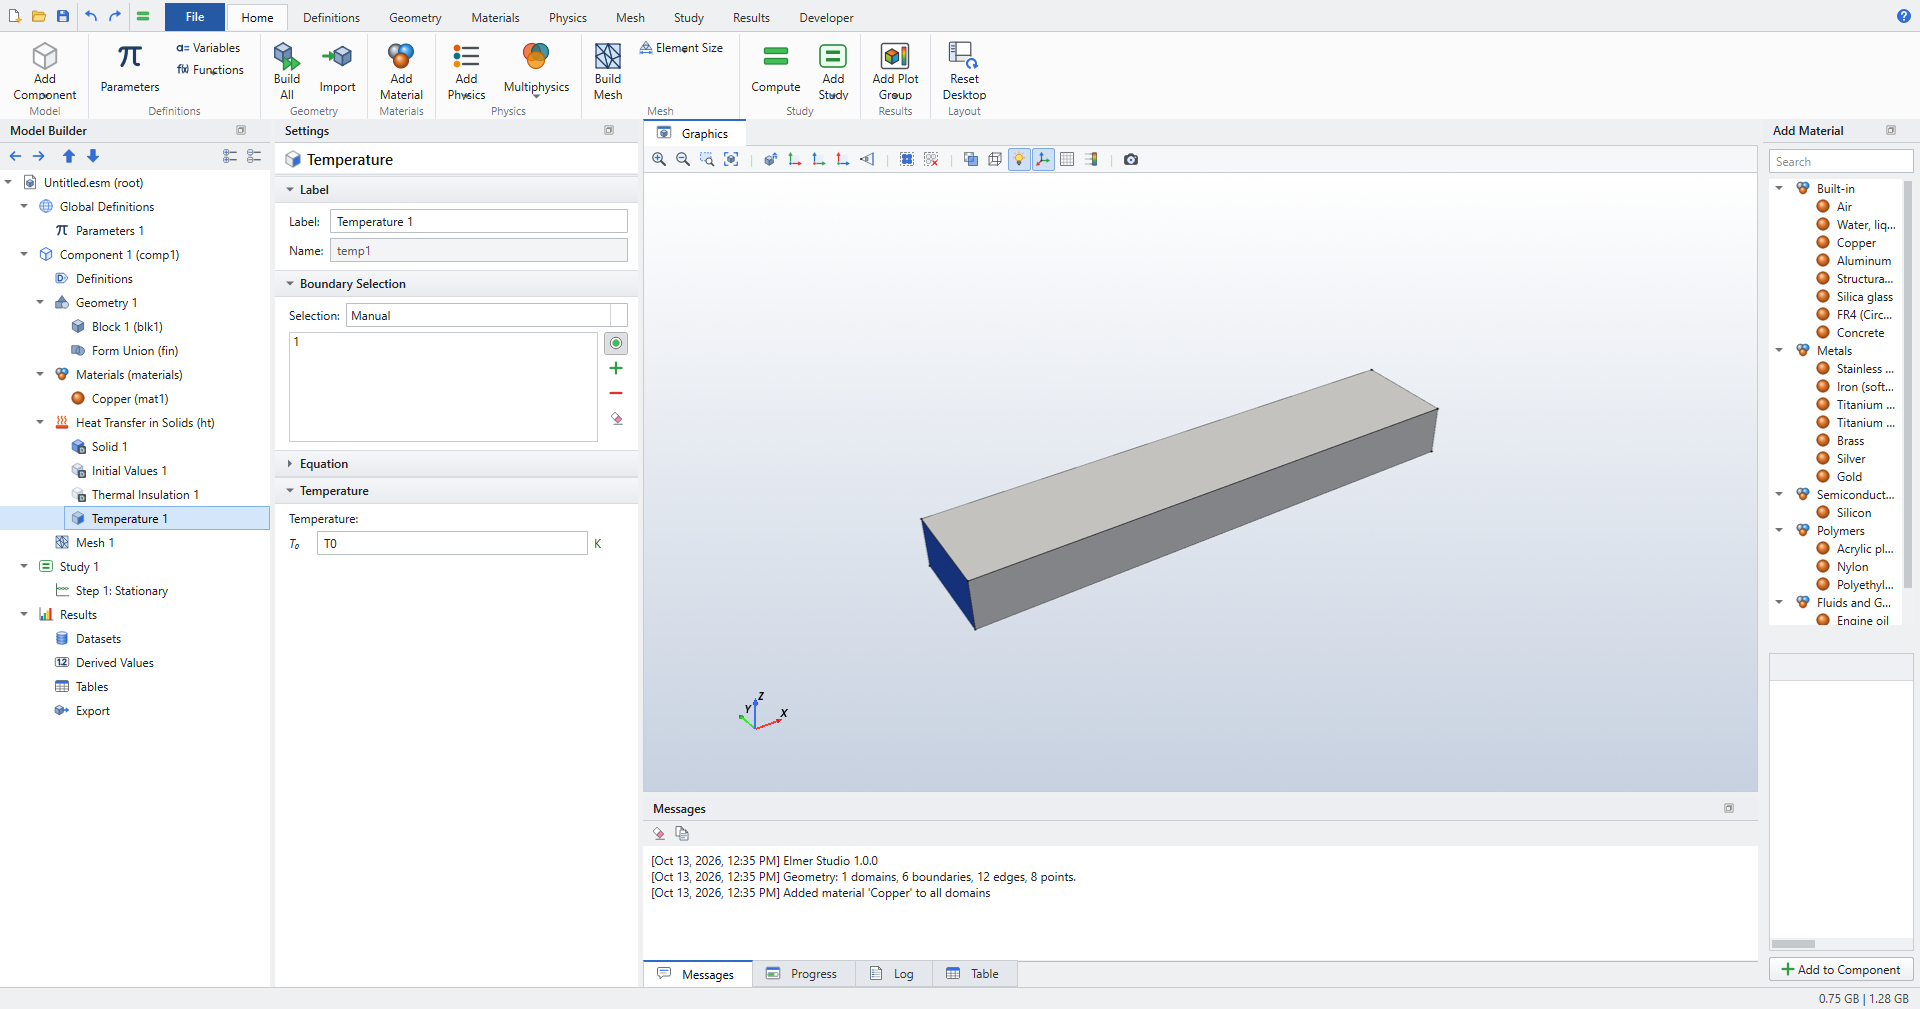
Task: Collapse the Study 1 tree node
Action: point(24,567)
